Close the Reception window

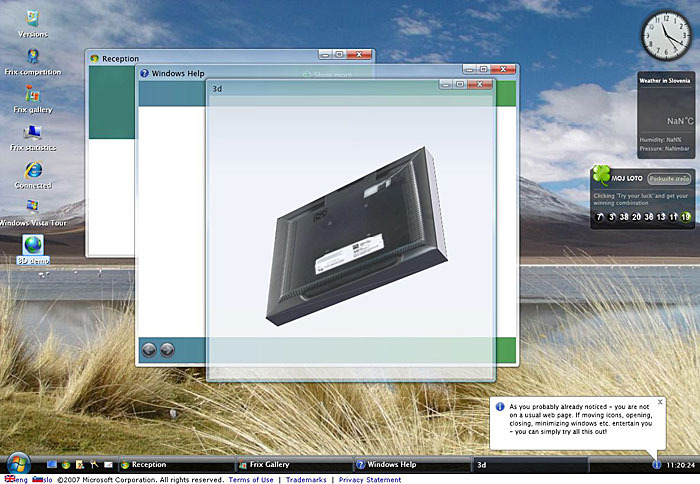coord(359,54)
